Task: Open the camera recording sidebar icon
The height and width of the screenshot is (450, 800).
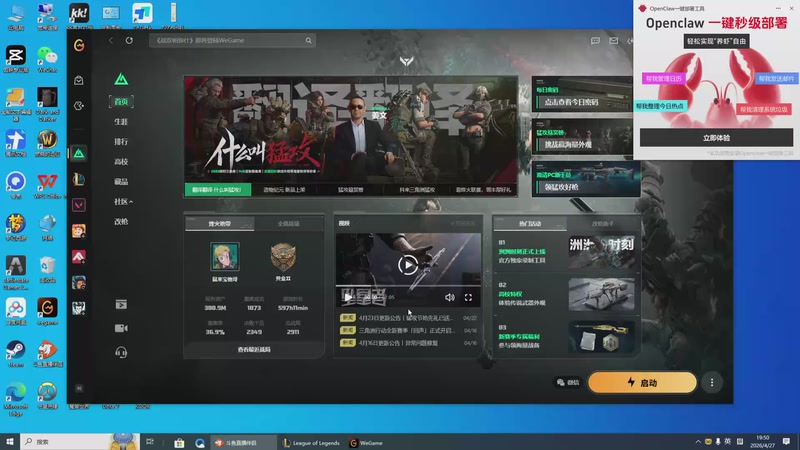Action: click(121, 328)
